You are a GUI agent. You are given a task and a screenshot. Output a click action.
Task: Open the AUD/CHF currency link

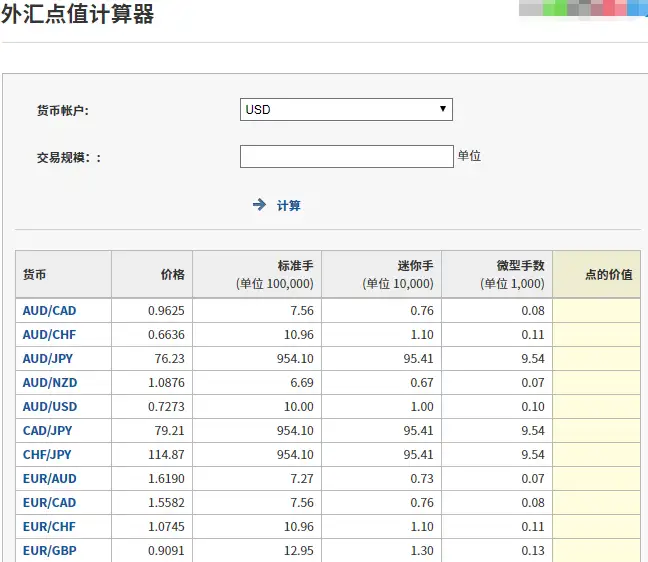(x=50, y=335)
